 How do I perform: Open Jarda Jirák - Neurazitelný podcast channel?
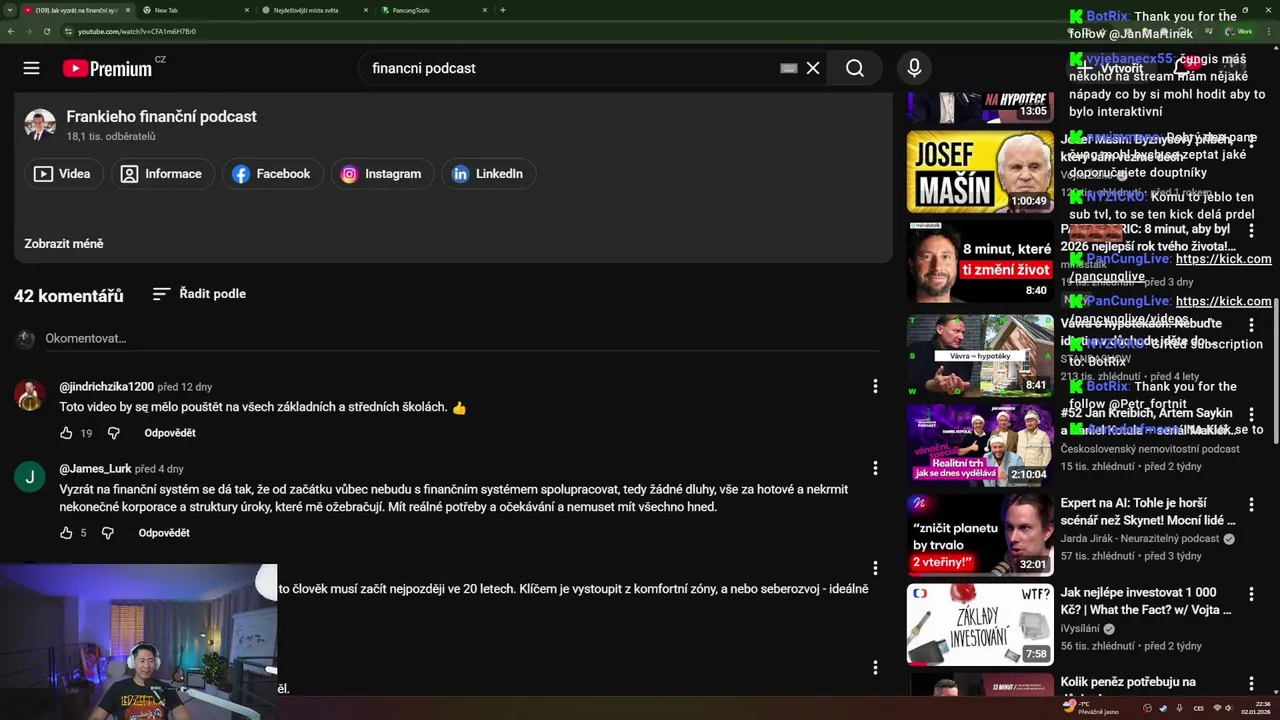(x=1140, y=539)
